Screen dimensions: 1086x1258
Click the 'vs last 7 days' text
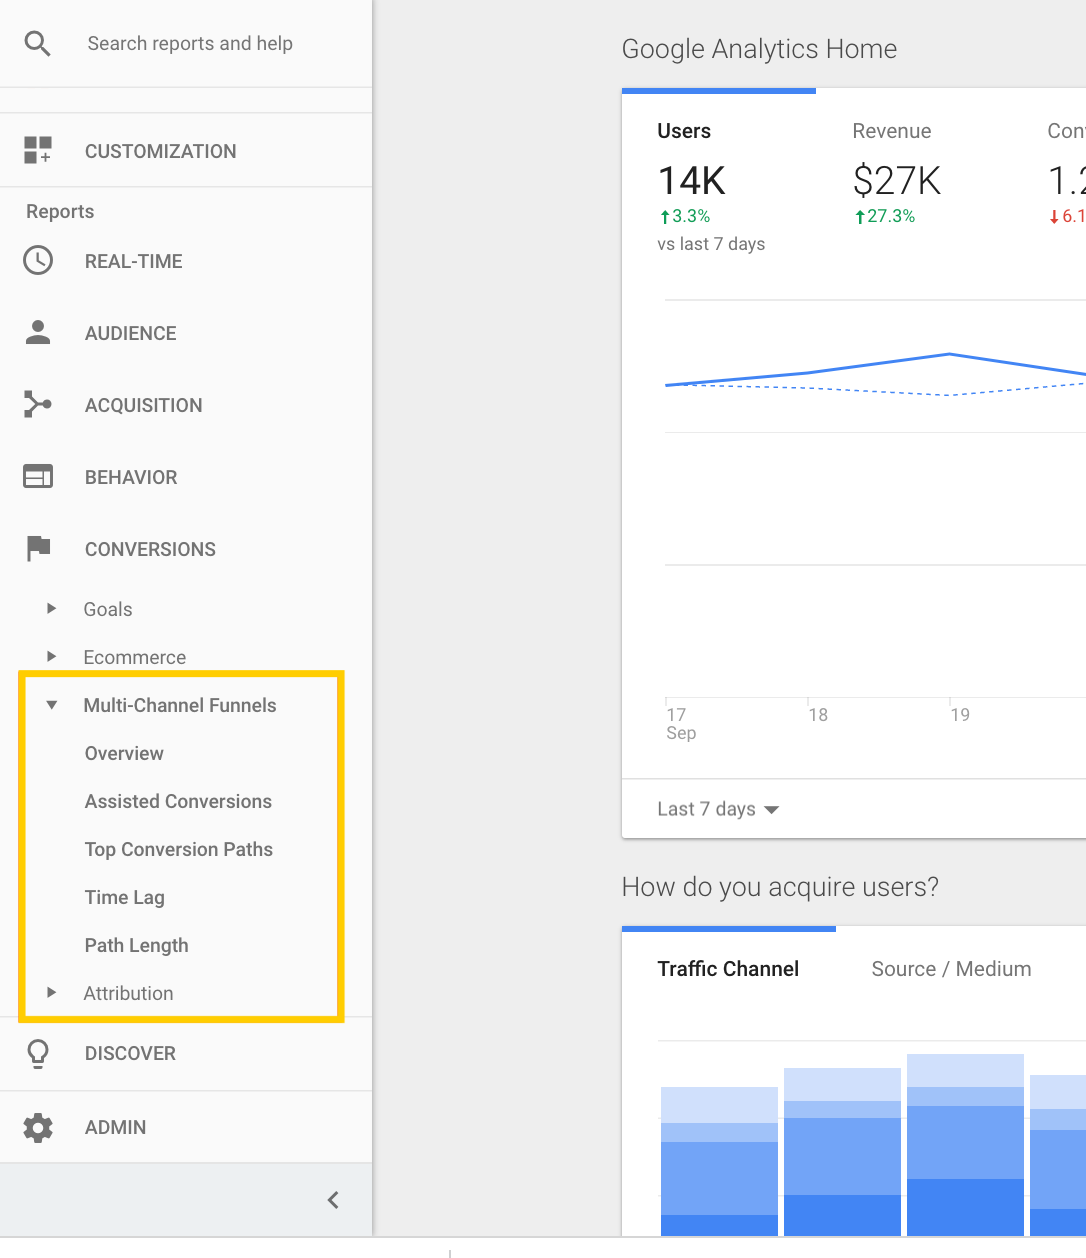pos(711,244)
